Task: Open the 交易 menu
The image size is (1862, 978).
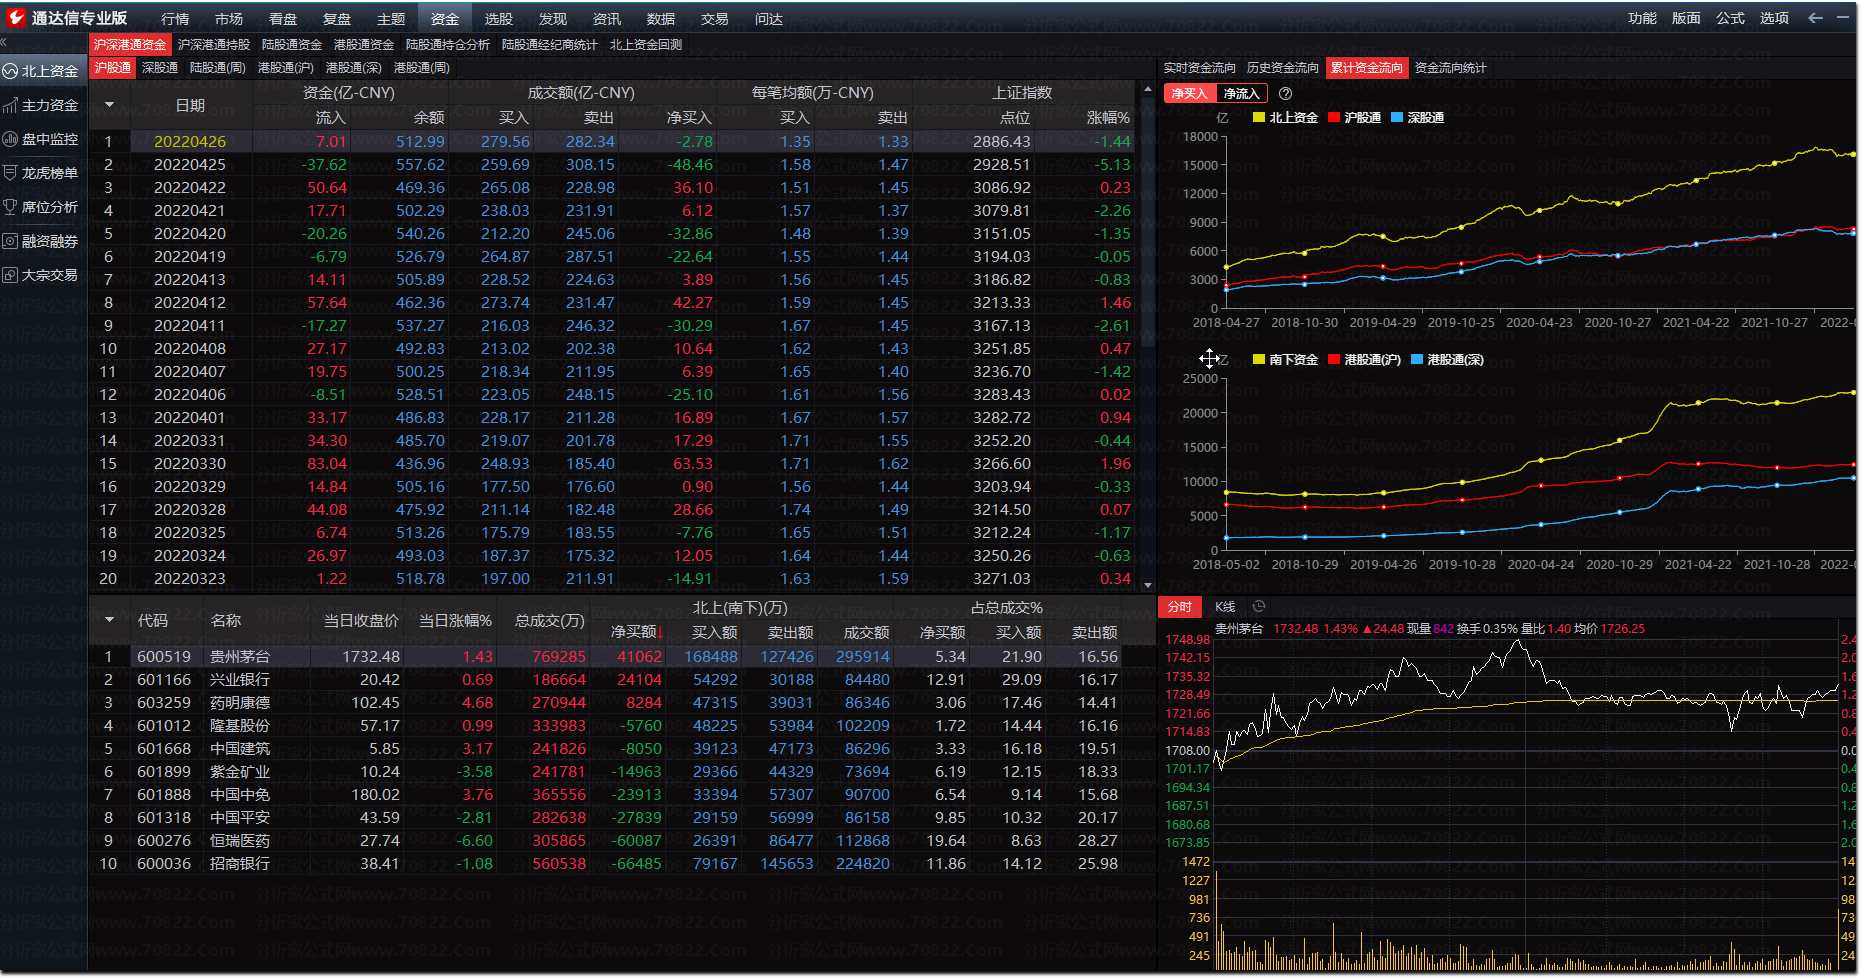Action: (x=715, y=19)
